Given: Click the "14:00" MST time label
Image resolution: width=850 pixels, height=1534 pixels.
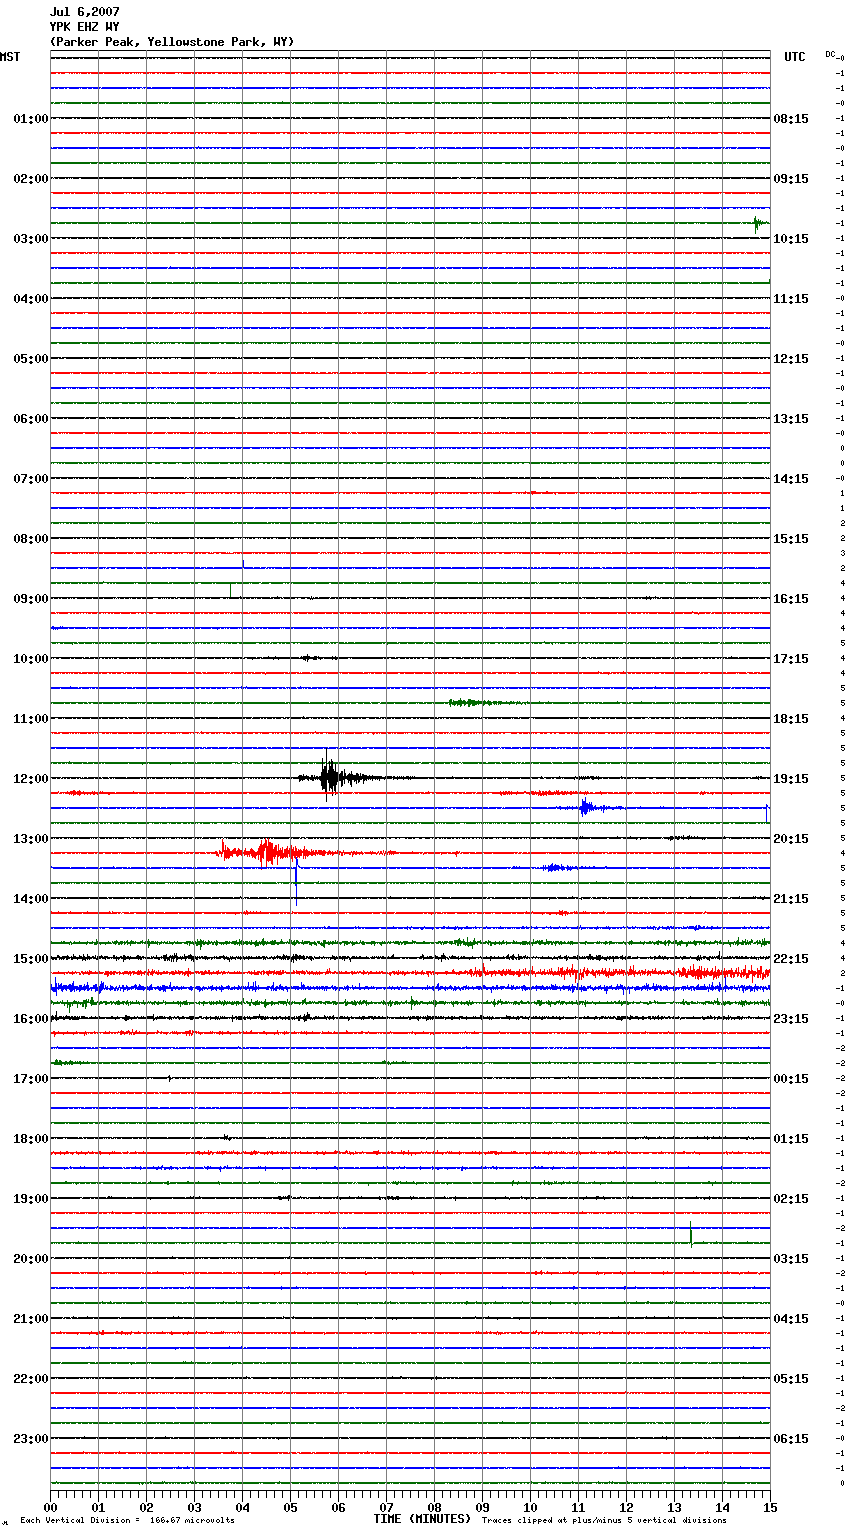Looking at the screenshot, I should 31,899.
